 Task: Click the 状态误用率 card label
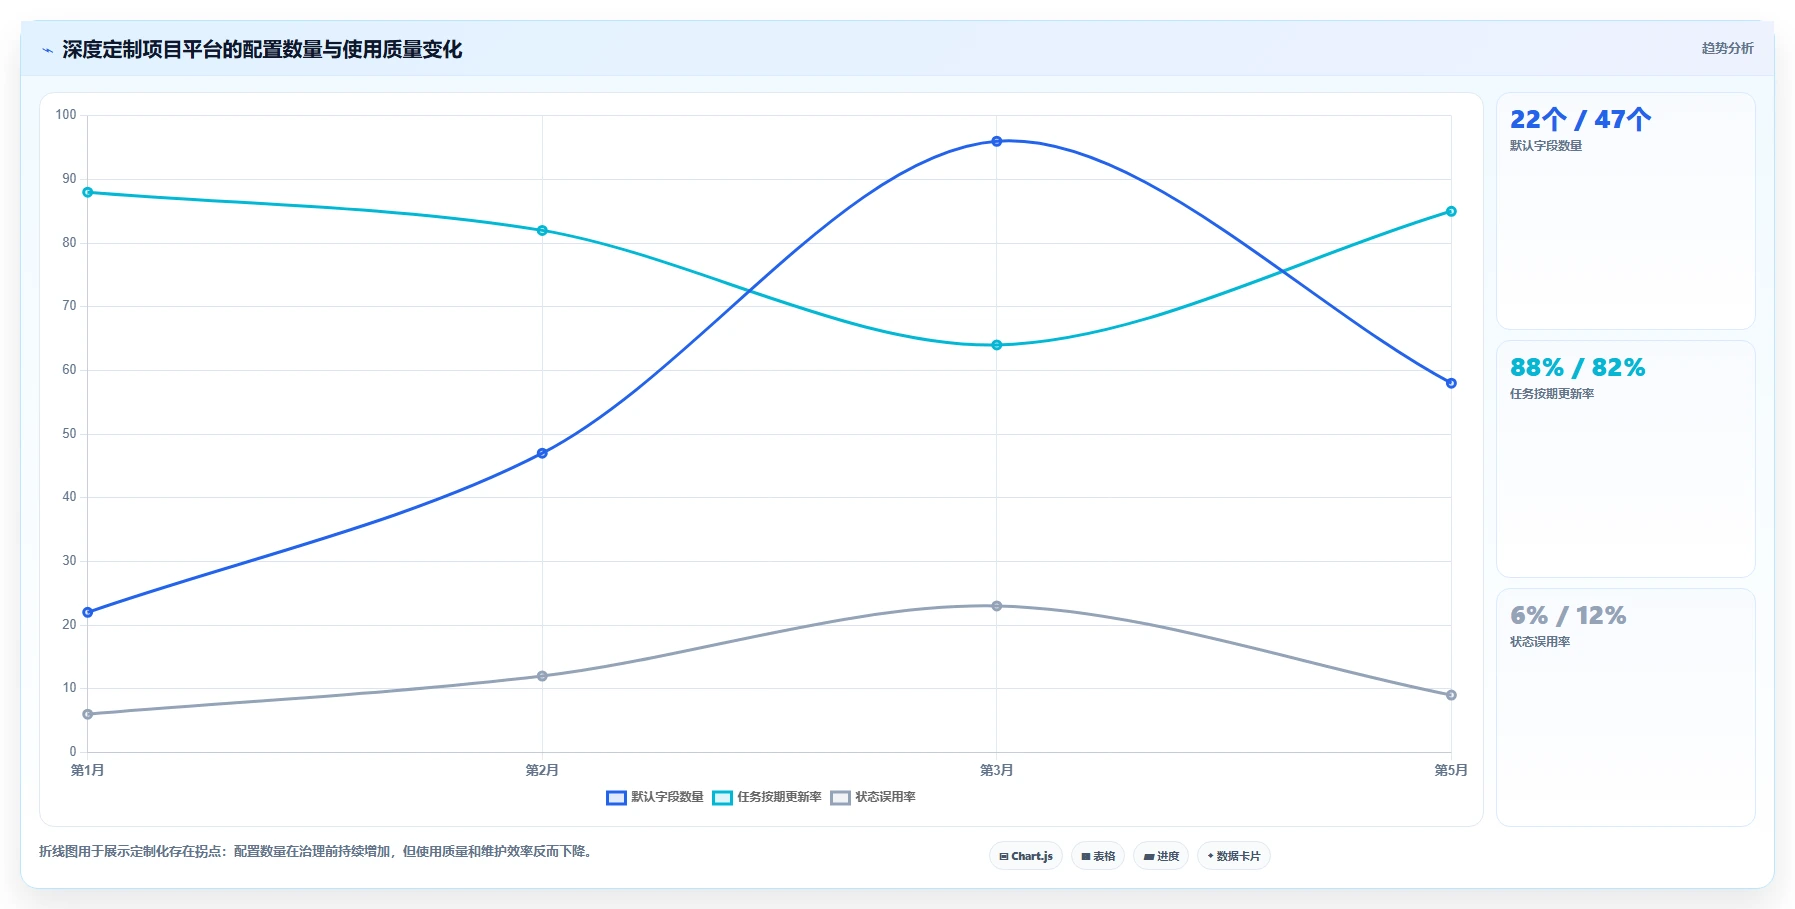tap(1540, 642)
